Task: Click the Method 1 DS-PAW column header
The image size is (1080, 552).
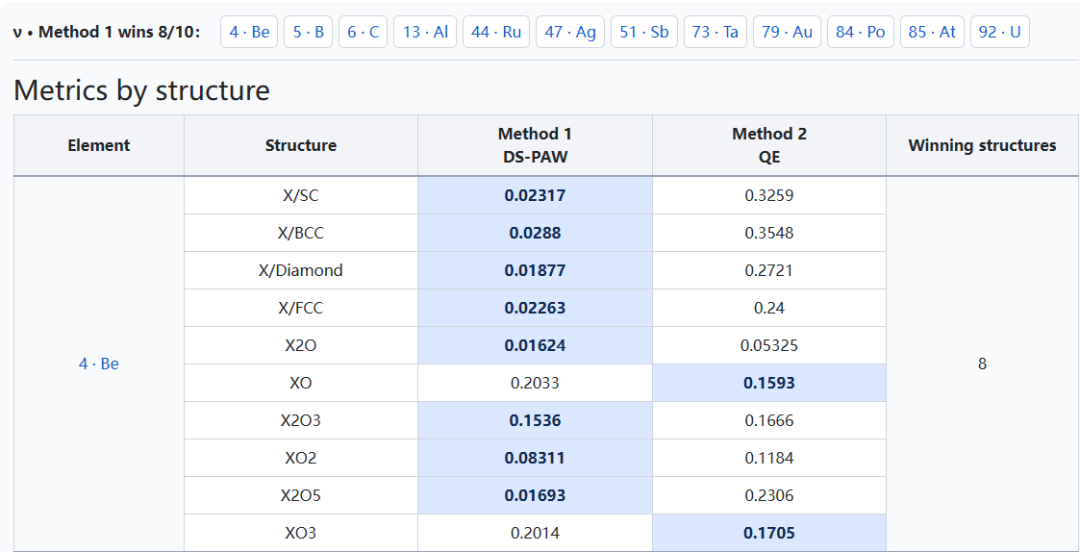Action: (534, 145)
